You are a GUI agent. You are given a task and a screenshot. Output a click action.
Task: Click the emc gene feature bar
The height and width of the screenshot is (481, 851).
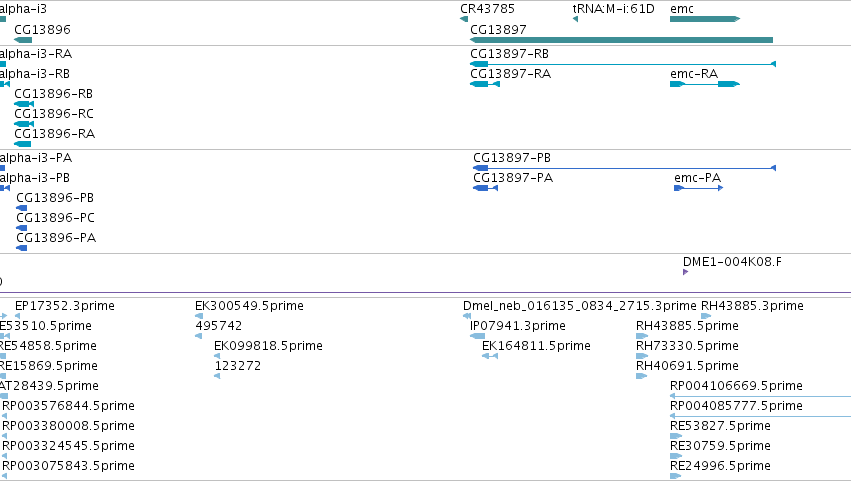pyautogui.click(x=705, y=19)
